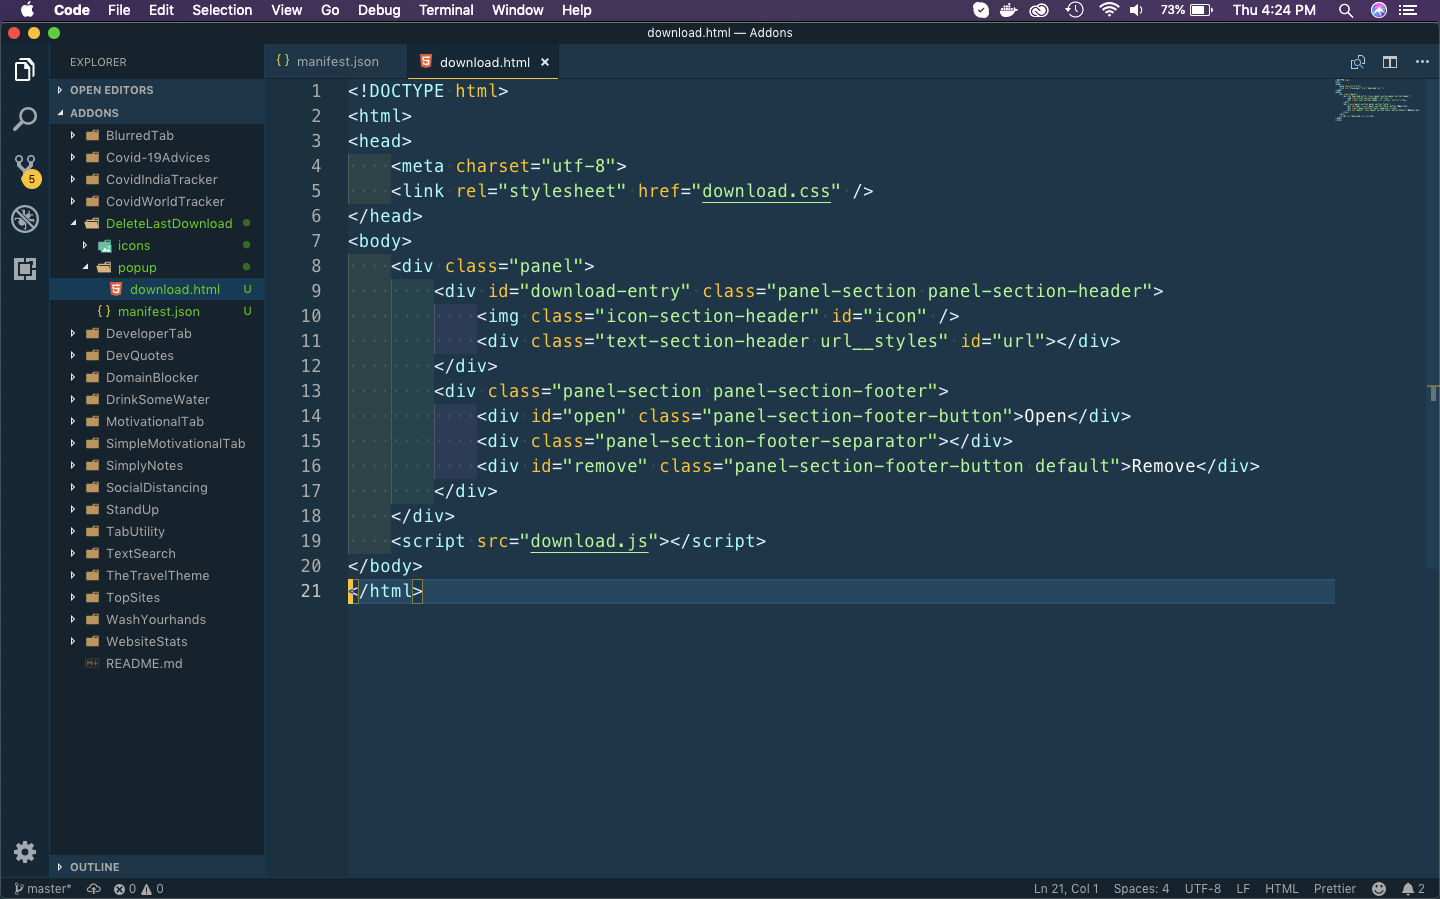Open Notification Center list icon
This screenshot has width=1440, height=899.
(x=1409, y=10)
